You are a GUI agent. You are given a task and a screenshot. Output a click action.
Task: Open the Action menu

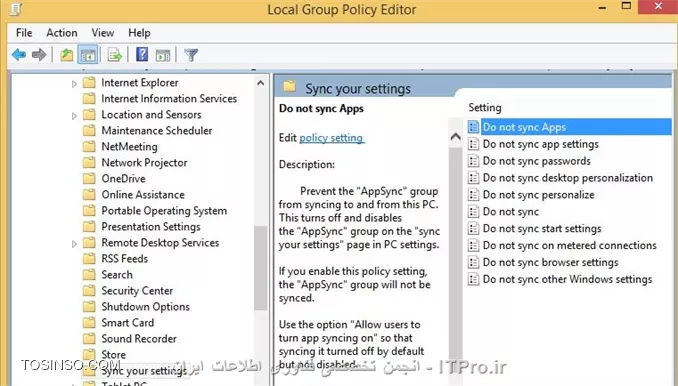pyautogui.click(x=62, y=33)
